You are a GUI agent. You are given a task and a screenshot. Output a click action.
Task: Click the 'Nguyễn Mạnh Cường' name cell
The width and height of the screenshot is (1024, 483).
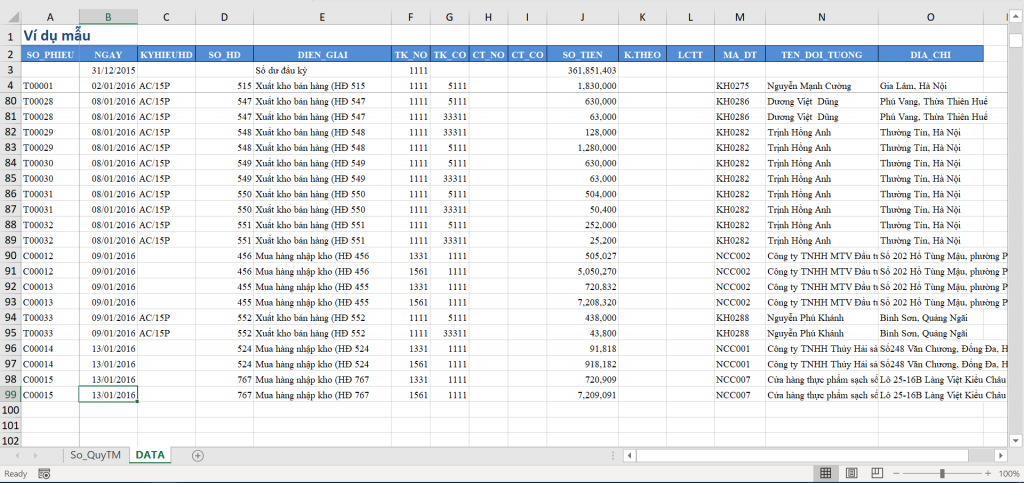pyautogui.click(x=822, y=86)
